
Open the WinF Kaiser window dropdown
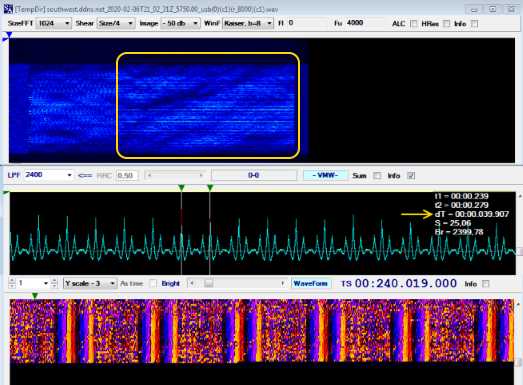tap(248, 23)
